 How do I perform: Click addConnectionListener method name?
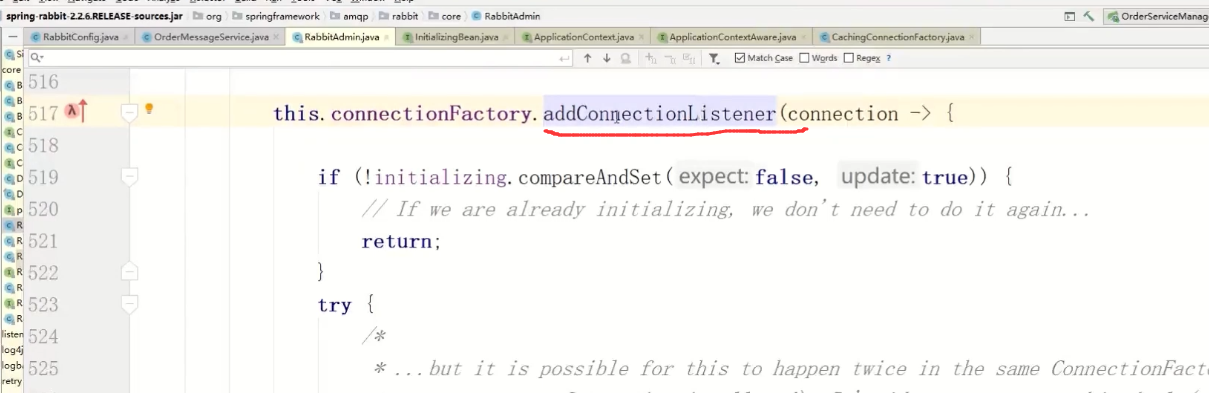point(660,113)
